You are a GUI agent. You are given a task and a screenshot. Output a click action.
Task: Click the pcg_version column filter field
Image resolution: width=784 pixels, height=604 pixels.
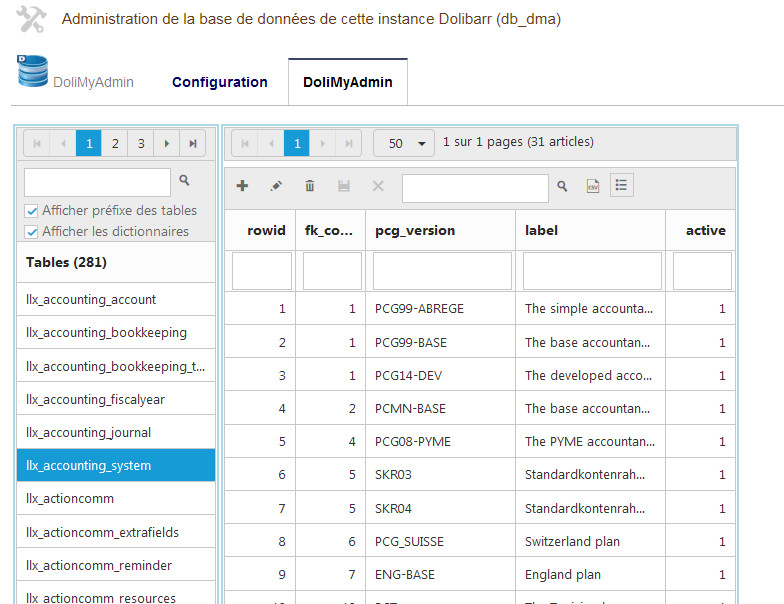[x=442, y=271]
